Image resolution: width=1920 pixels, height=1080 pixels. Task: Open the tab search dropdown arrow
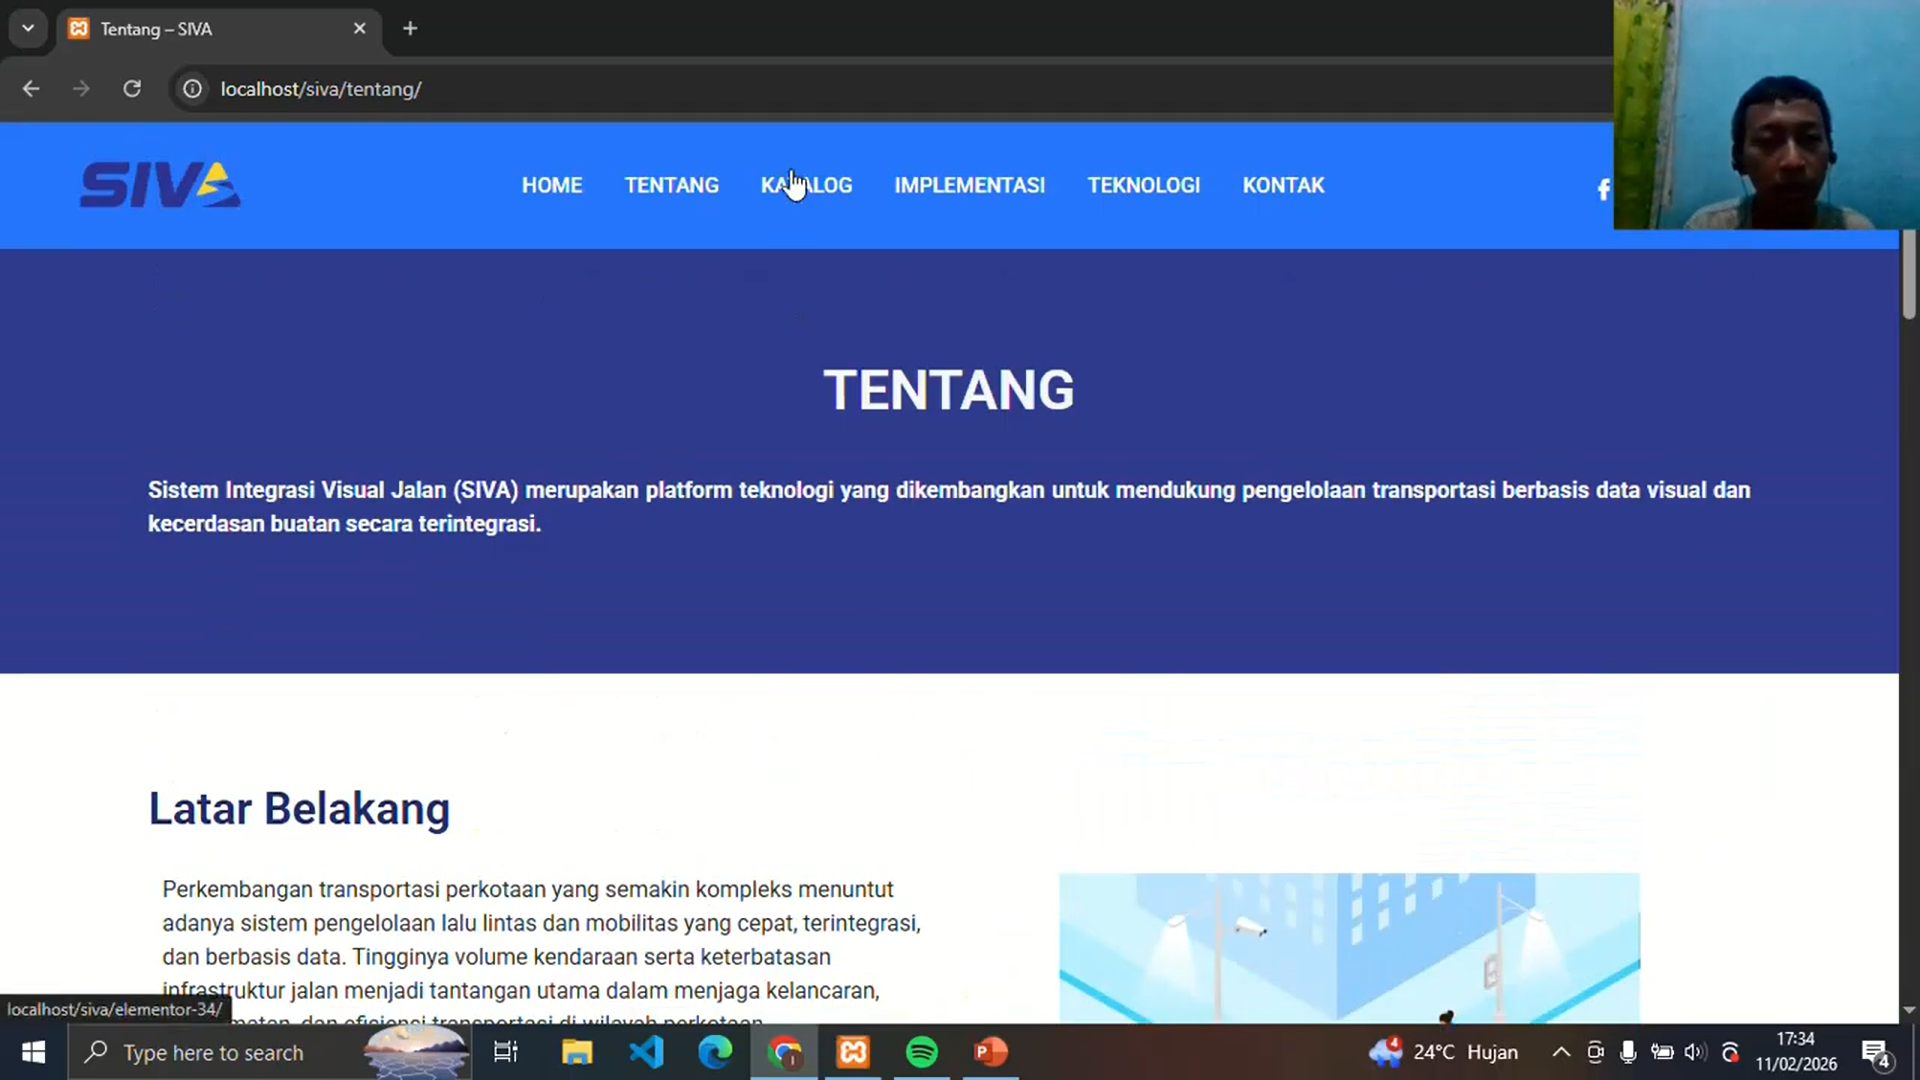point(28,28)
